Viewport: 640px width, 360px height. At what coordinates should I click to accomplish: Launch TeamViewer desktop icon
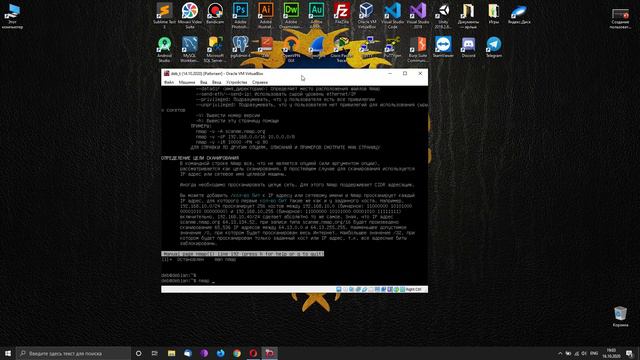click(x=443, y=47)
